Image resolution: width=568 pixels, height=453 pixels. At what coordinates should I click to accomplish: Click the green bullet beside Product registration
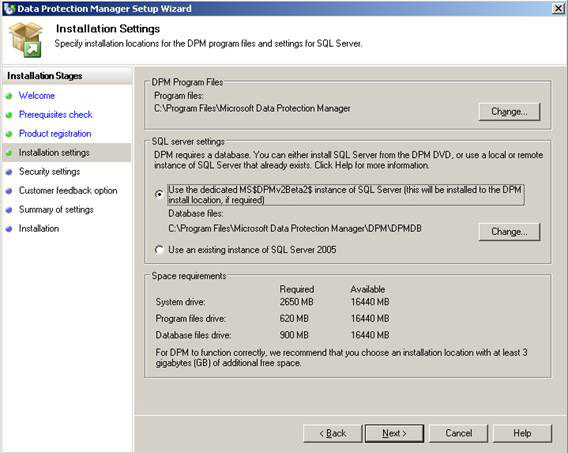pyautogui.click(x=9, y=134)
